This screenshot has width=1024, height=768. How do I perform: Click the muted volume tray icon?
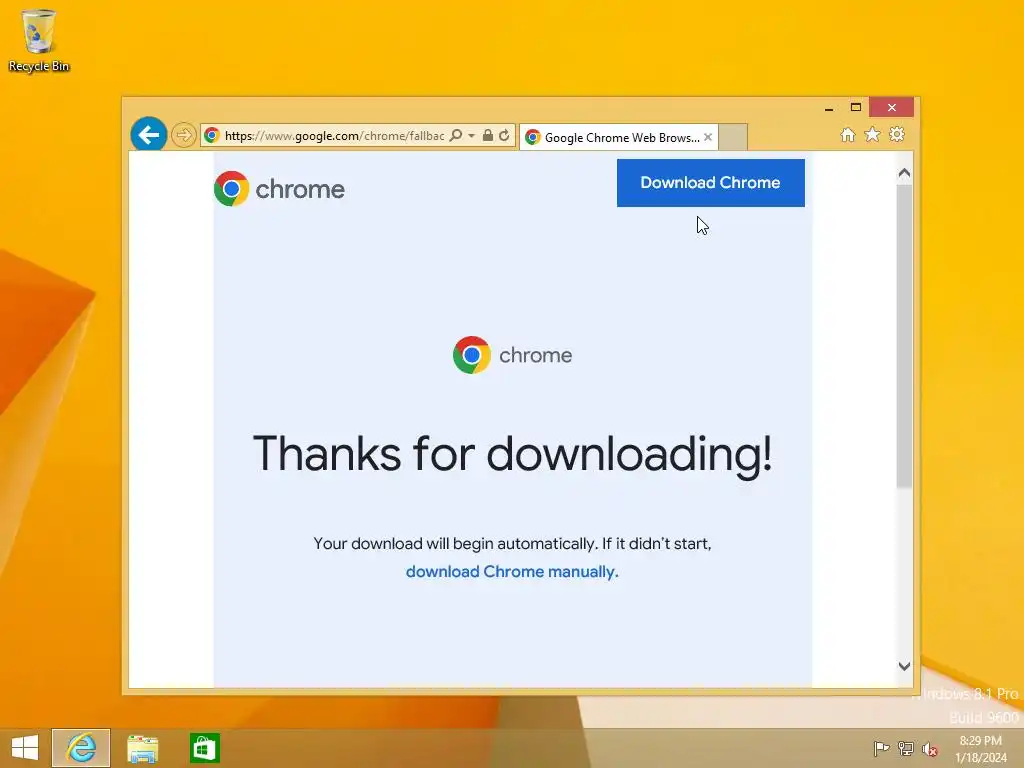coord(930,749)
